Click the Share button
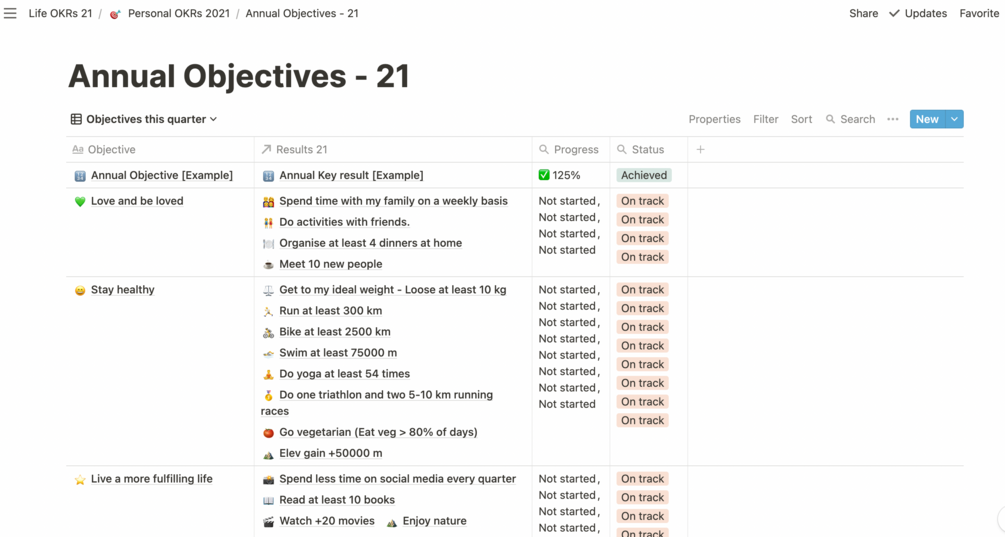1005x537 pixels. 863,13
